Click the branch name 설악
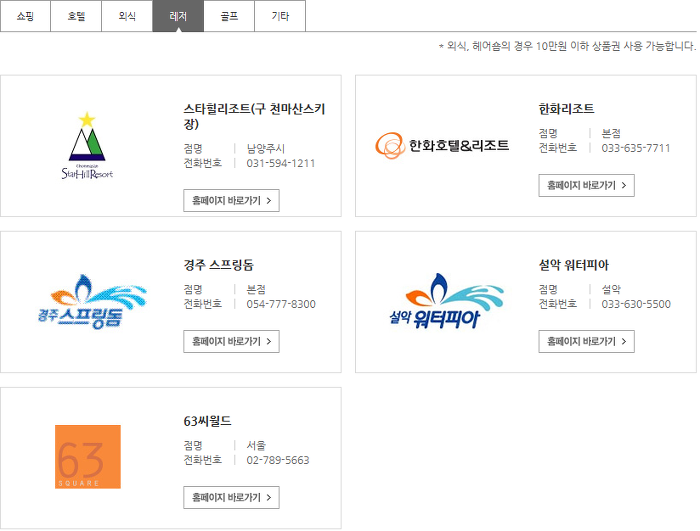The height and width of the screenshot is (531, 700). coord(611,289)
